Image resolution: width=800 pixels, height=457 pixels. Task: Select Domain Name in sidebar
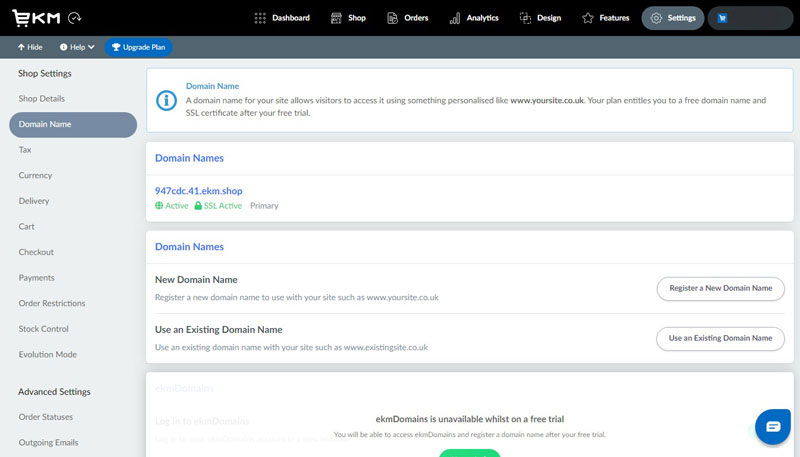pyautogui.click(x=73, y=124)
